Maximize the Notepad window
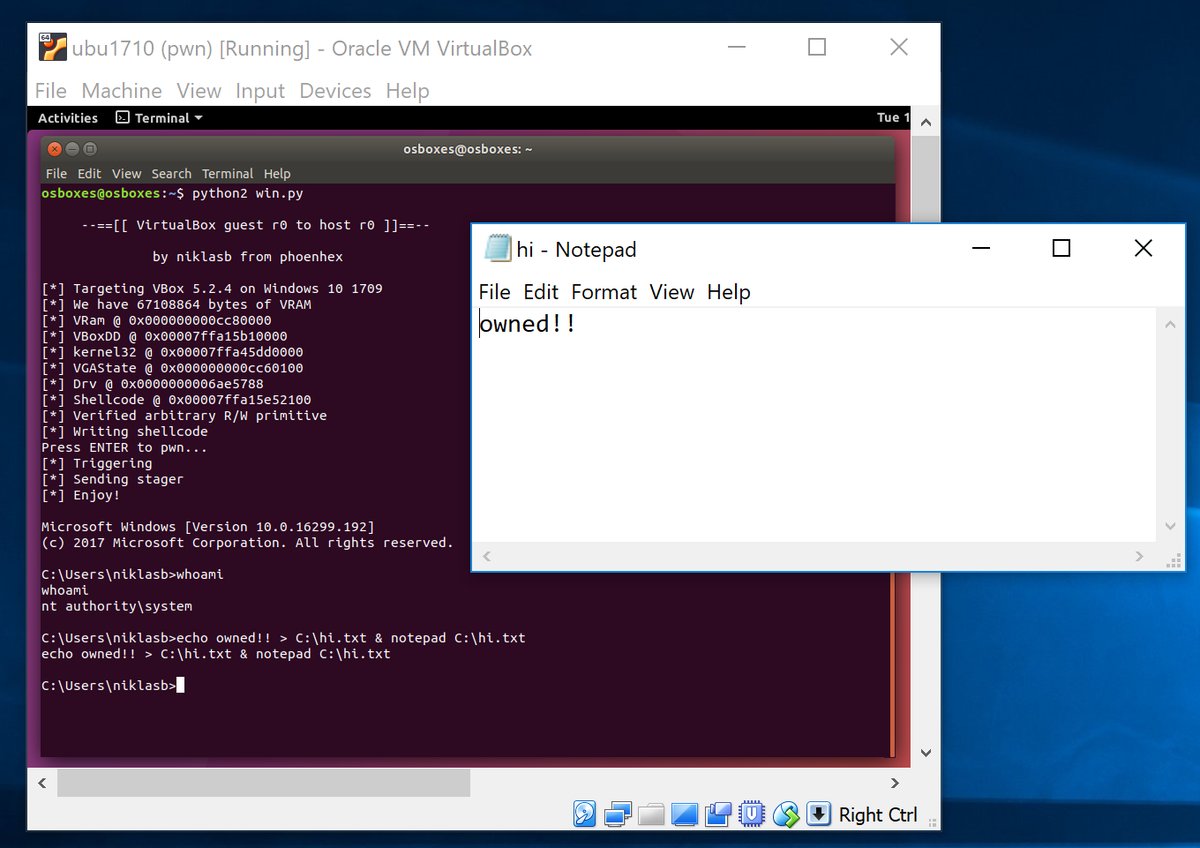Image resolution: width=1200 pixels, height=848 pixels. coord(1061,248)
